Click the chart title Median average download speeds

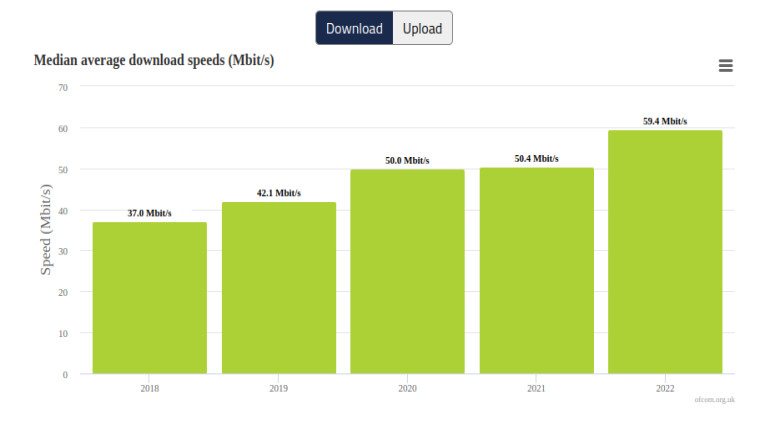154,60
